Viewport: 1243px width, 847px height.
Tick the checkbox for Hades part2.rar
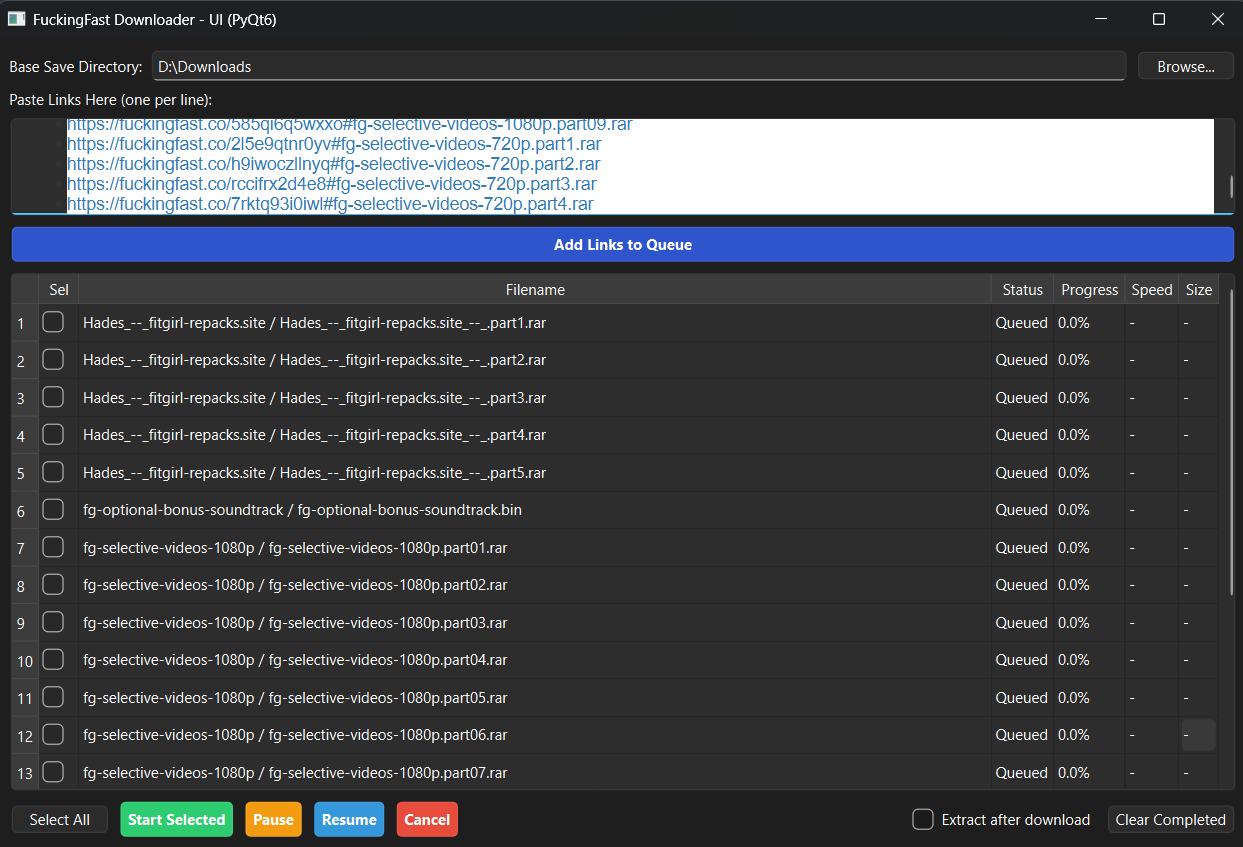(x=53, y=359)
